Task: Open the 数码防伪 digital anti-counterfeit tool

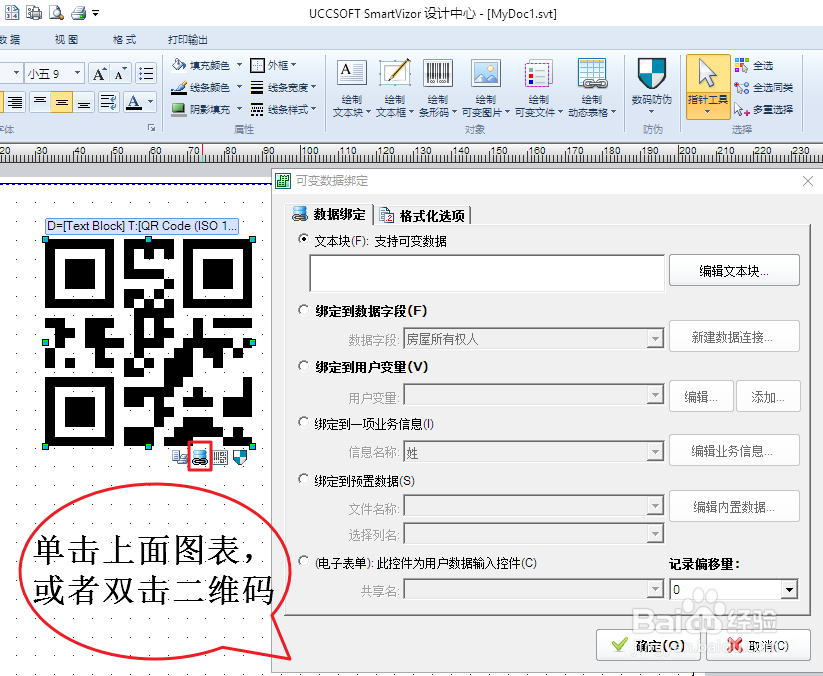Action: [651, 87]
